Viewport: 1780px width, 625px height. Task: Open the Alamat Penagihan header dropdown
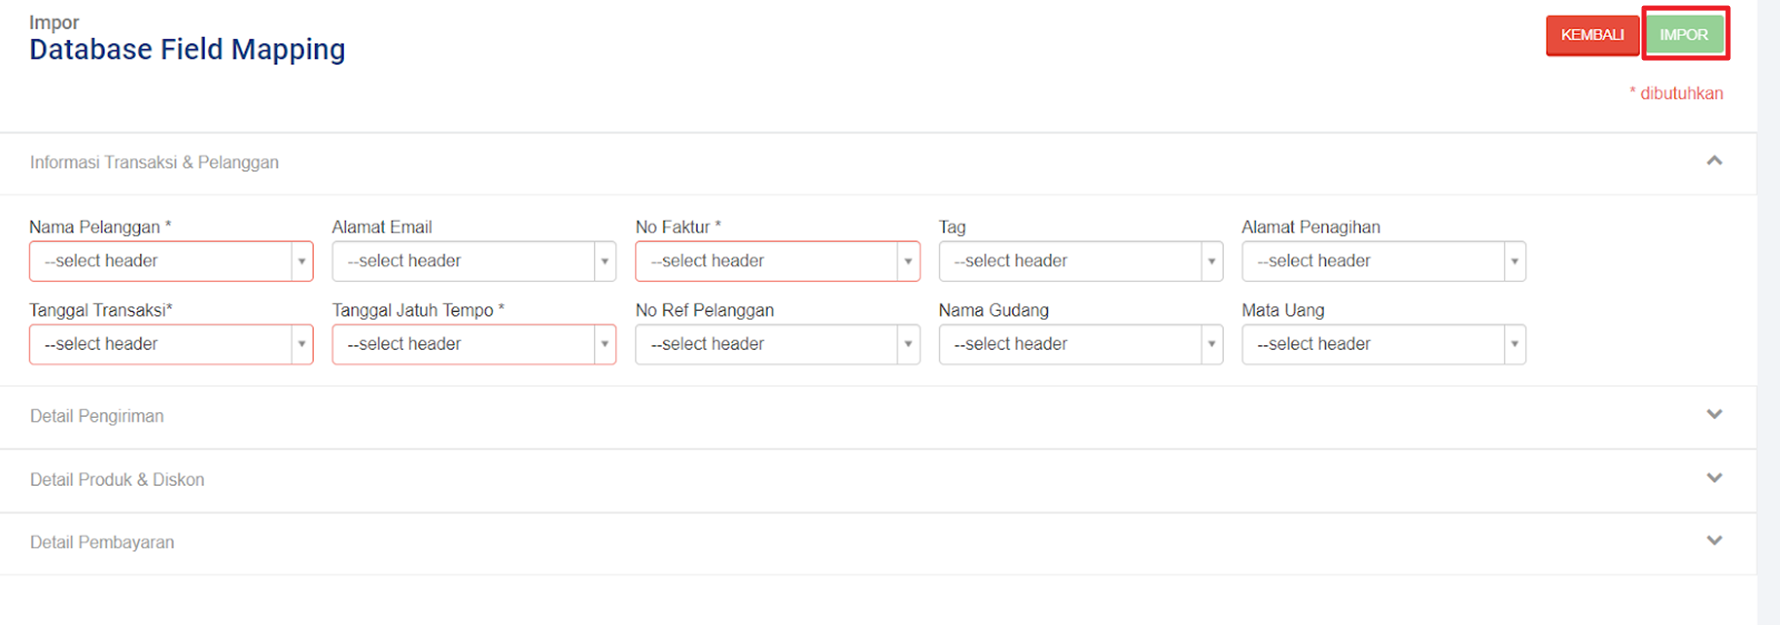pos(1383,261)
